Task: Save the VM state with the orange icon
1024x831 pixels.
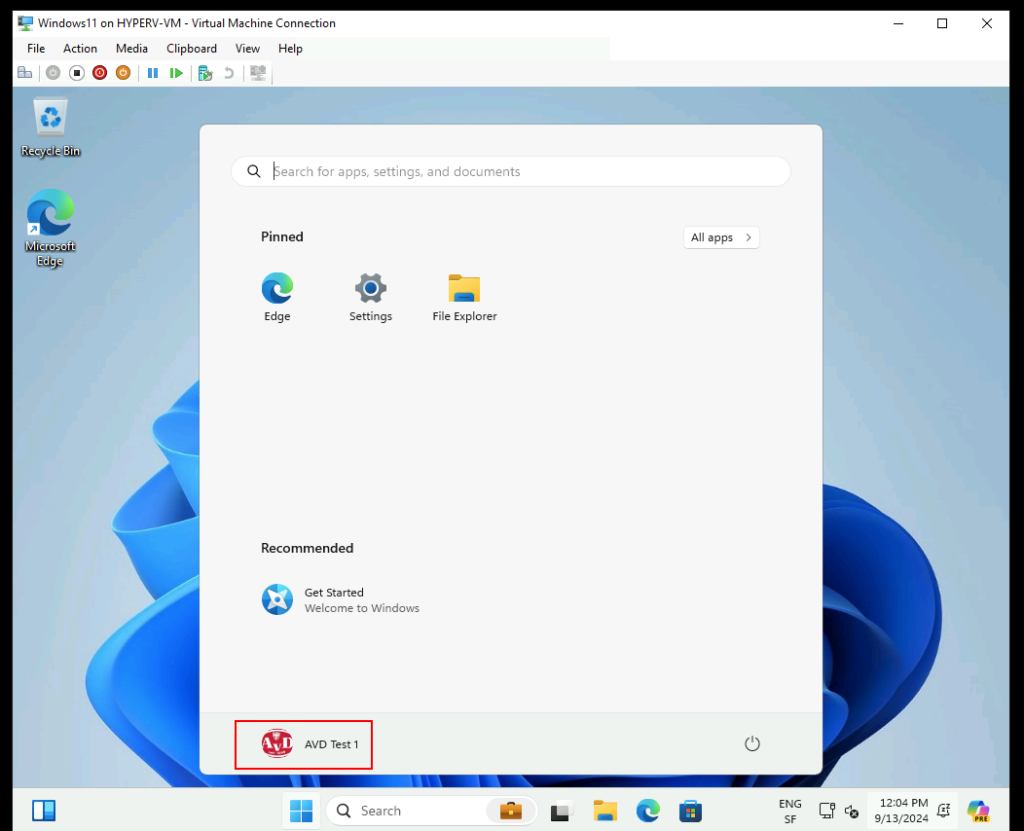Action: (x=123, y=73)
